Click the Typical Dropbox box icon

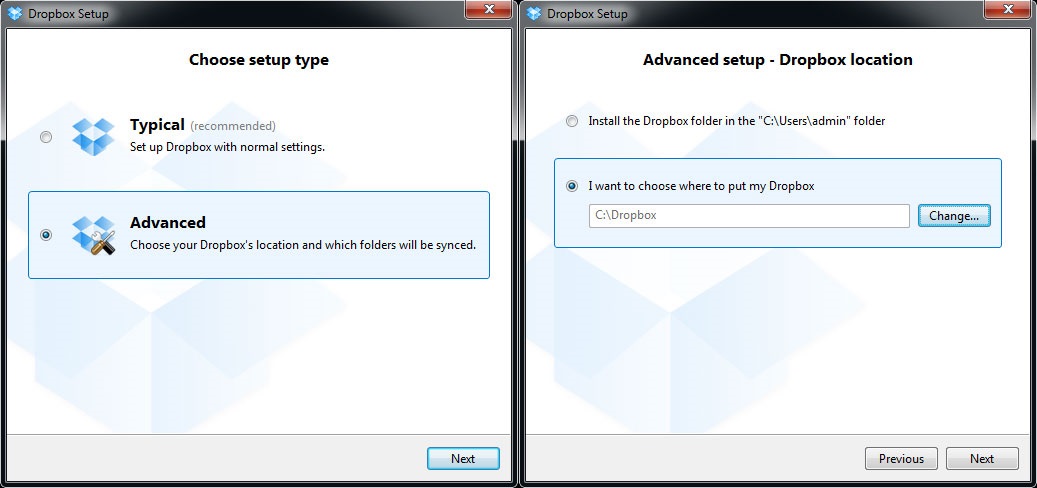tap(93, 137)
